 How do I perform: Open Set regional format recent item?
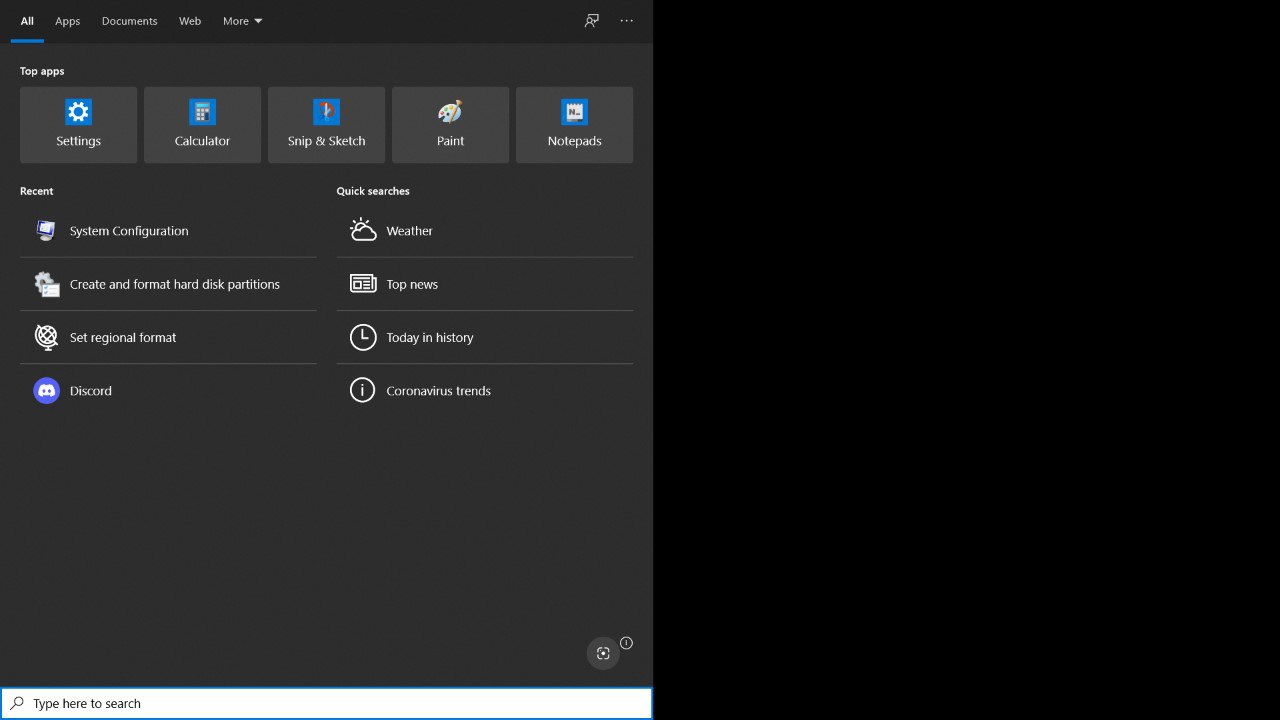point(168,337)
